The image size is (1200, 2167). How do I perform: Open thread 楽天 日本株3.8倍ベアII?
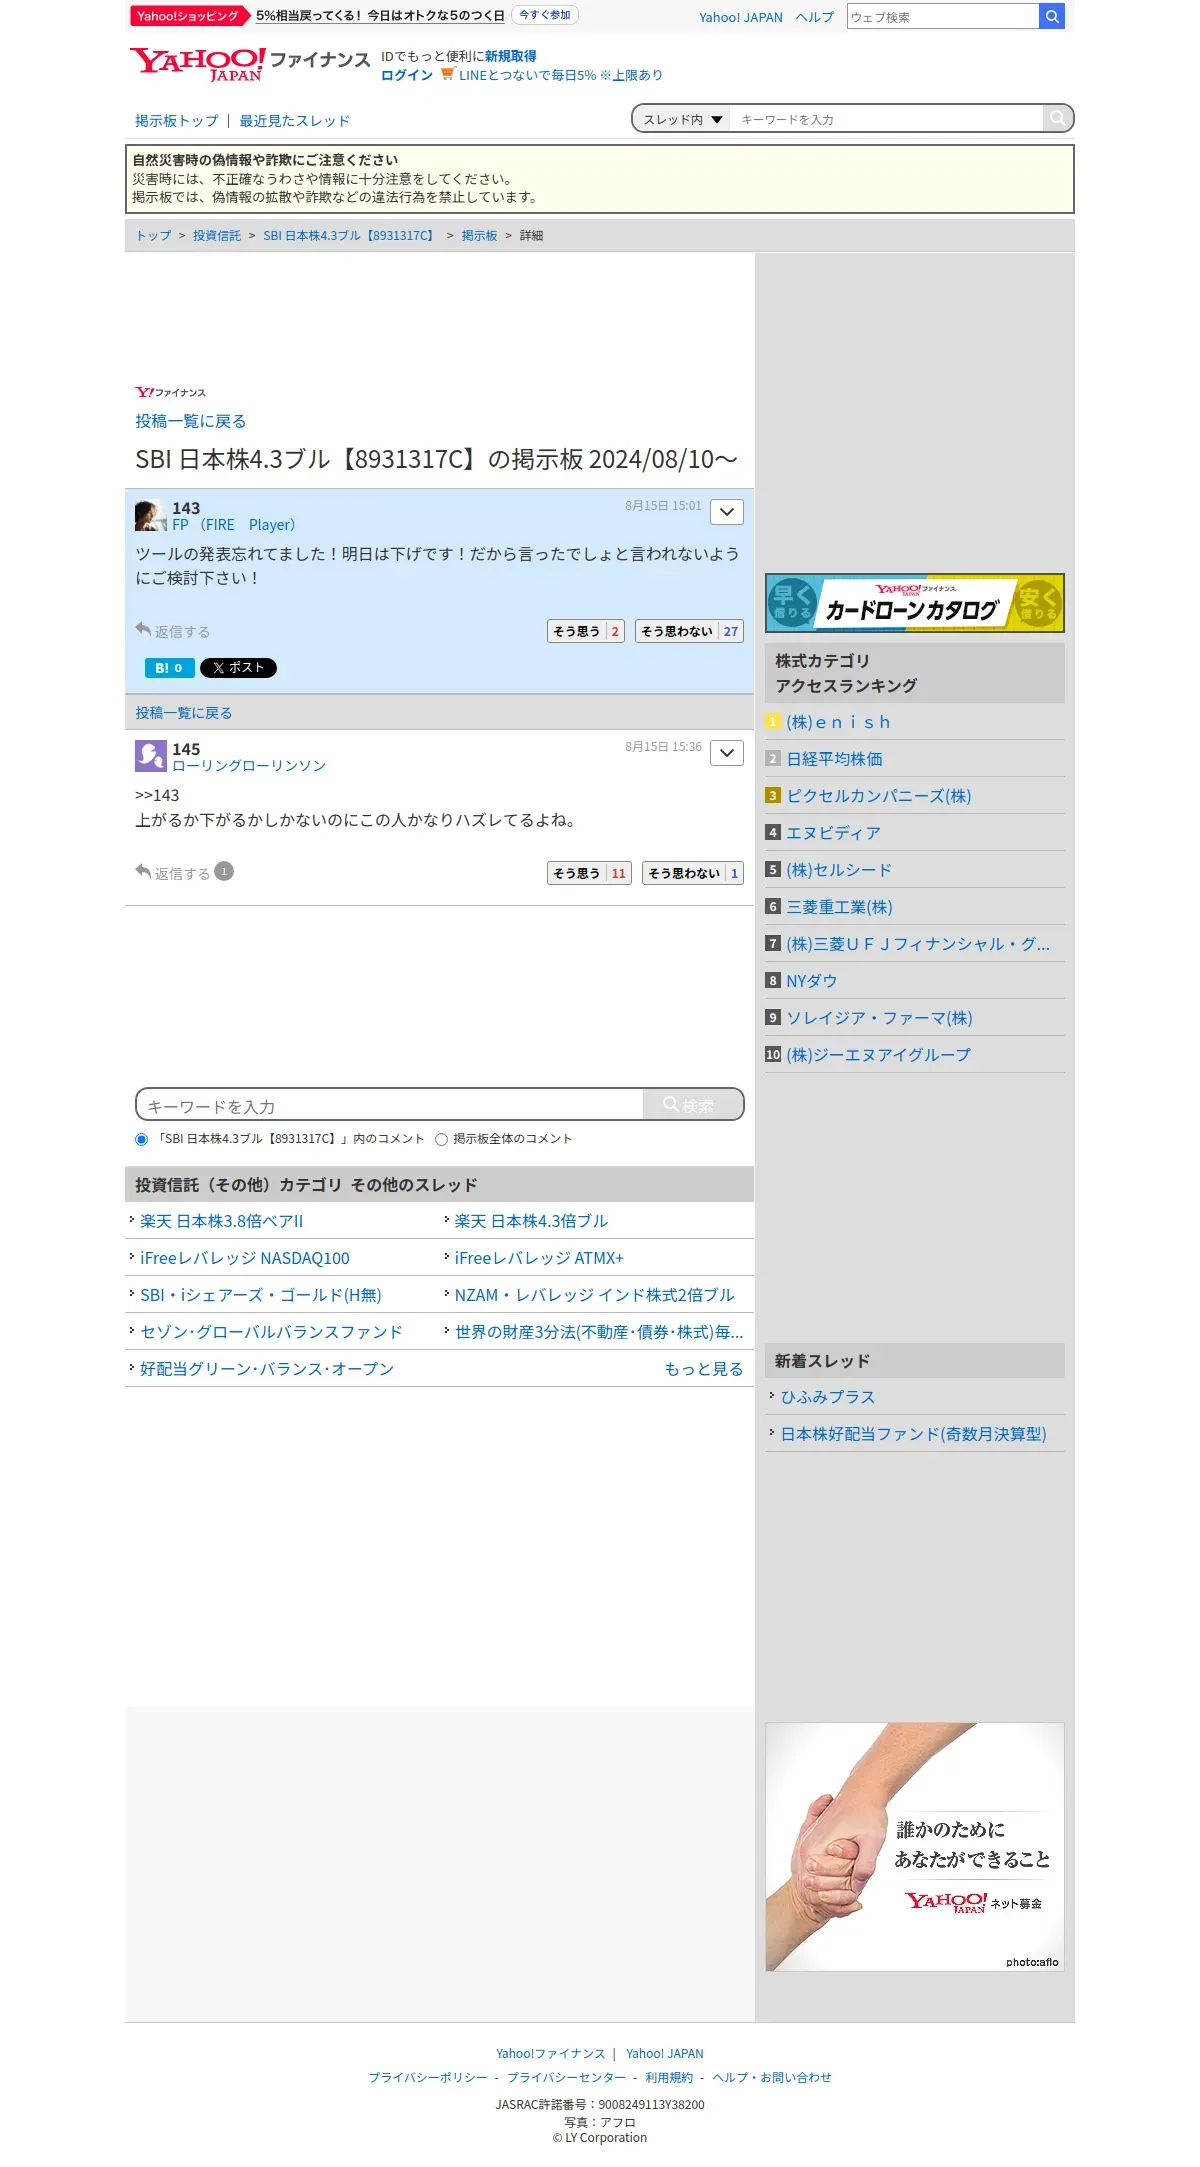coord(221,1221)
